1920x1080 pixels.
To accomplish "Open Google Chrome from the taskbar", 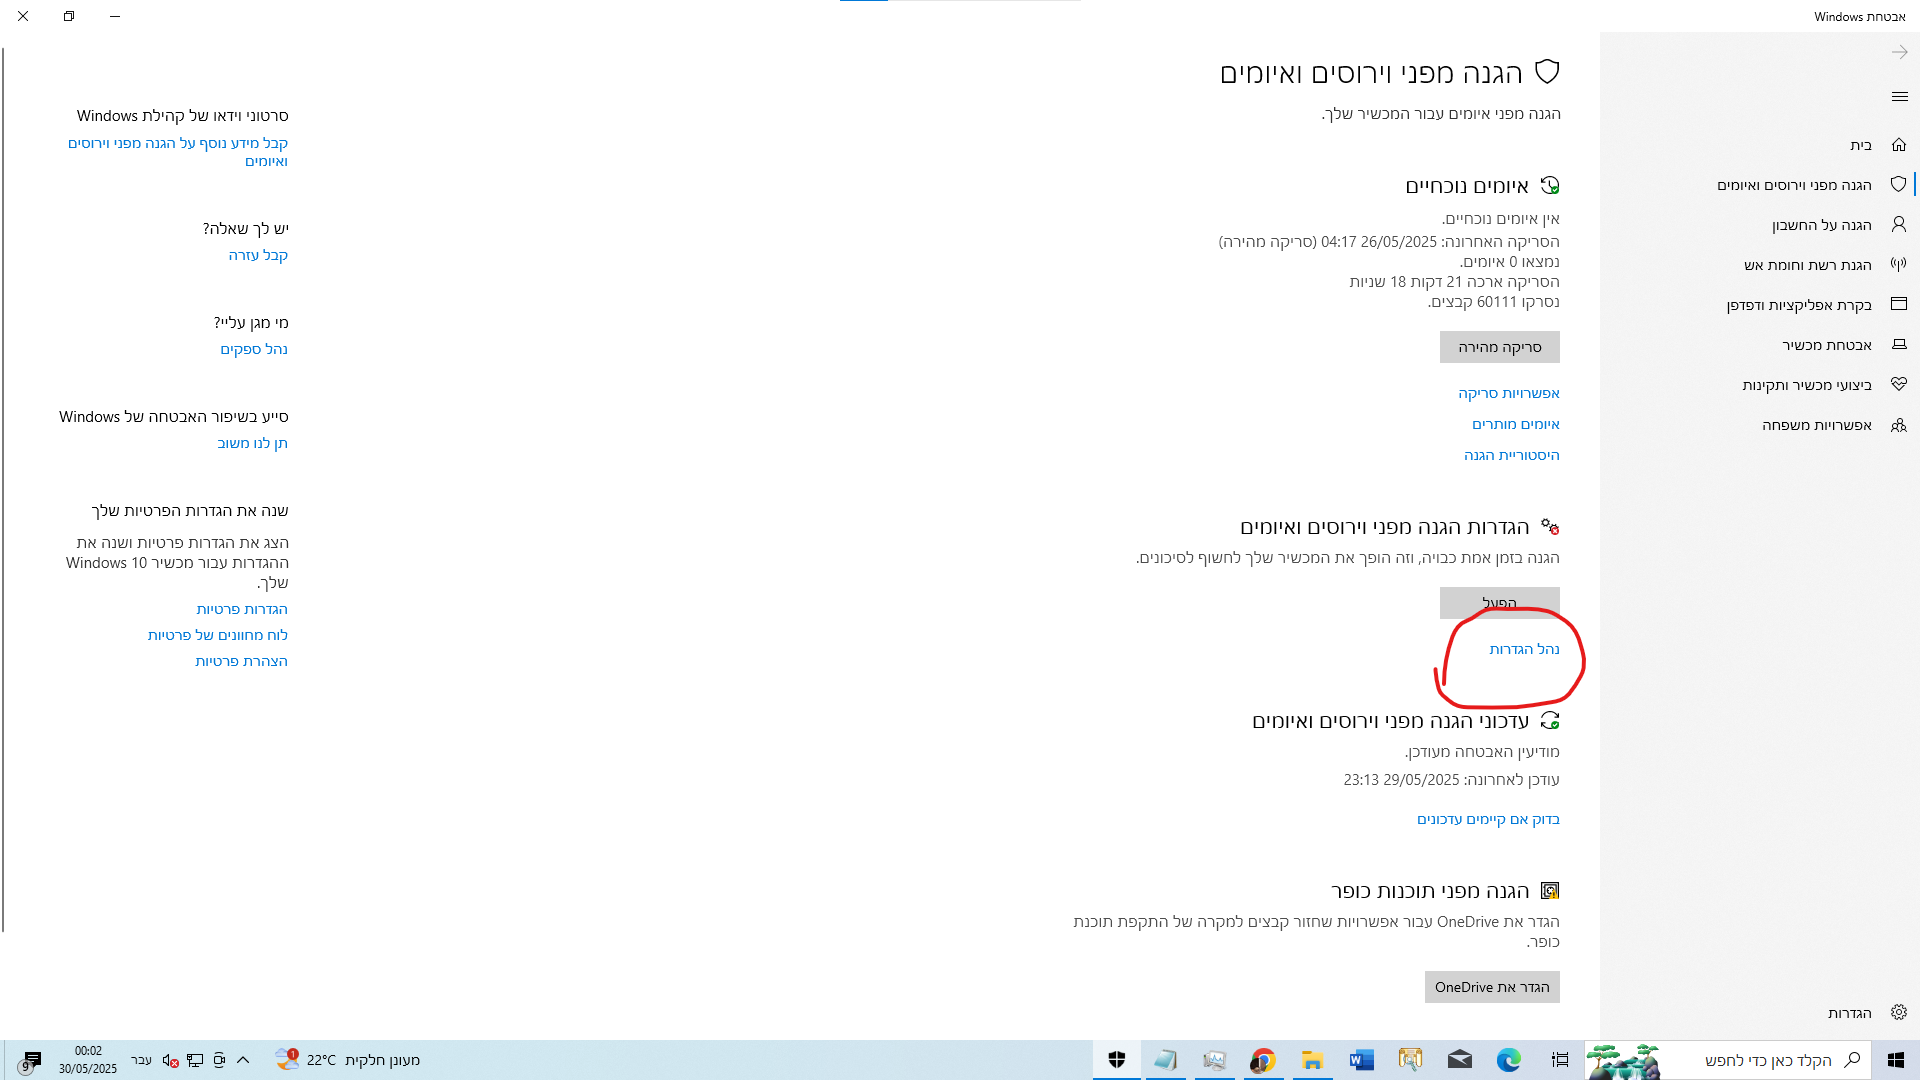I will click(x=1263, y=1060).
